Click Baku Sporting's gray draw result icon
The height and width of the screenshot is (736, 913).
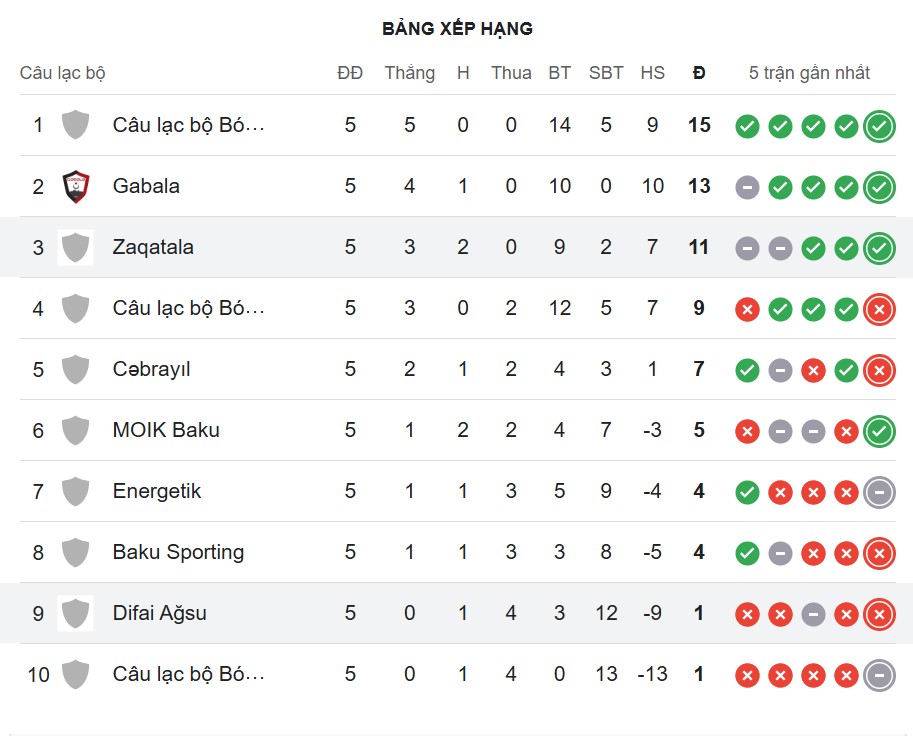[x=780, y=553]
